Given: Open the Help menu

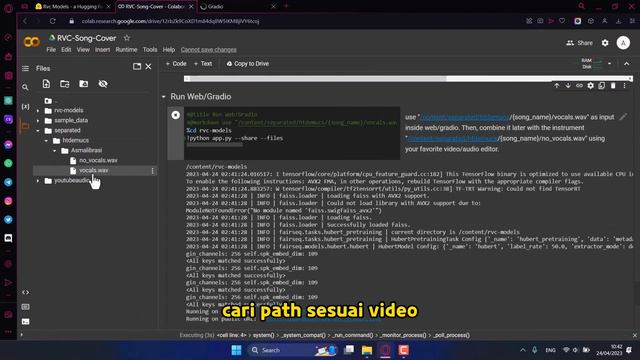Looking at the screenshot, I should pos(169,50).
